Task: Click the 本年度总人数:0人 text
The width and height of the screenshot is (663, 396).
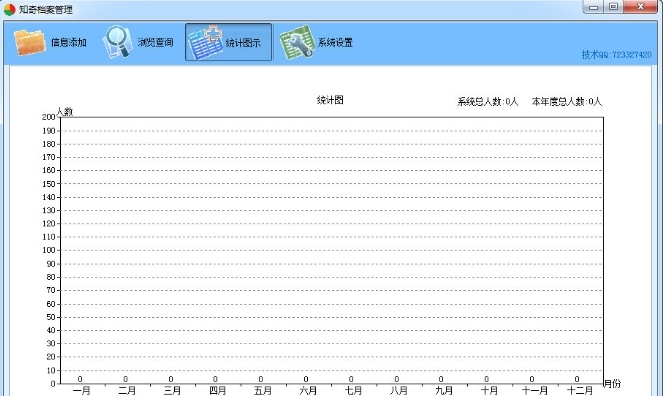Action: coord(567,101)
